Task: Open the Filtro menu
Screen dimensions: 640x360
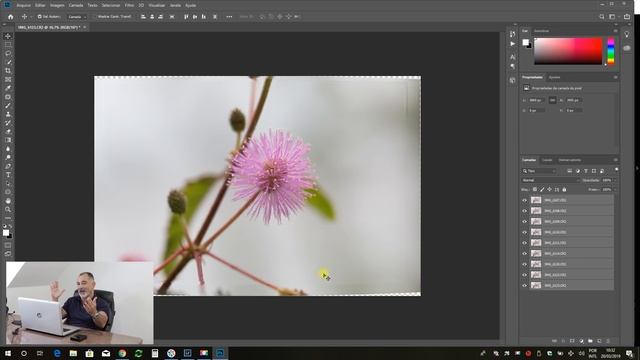Action: point(129,5)
